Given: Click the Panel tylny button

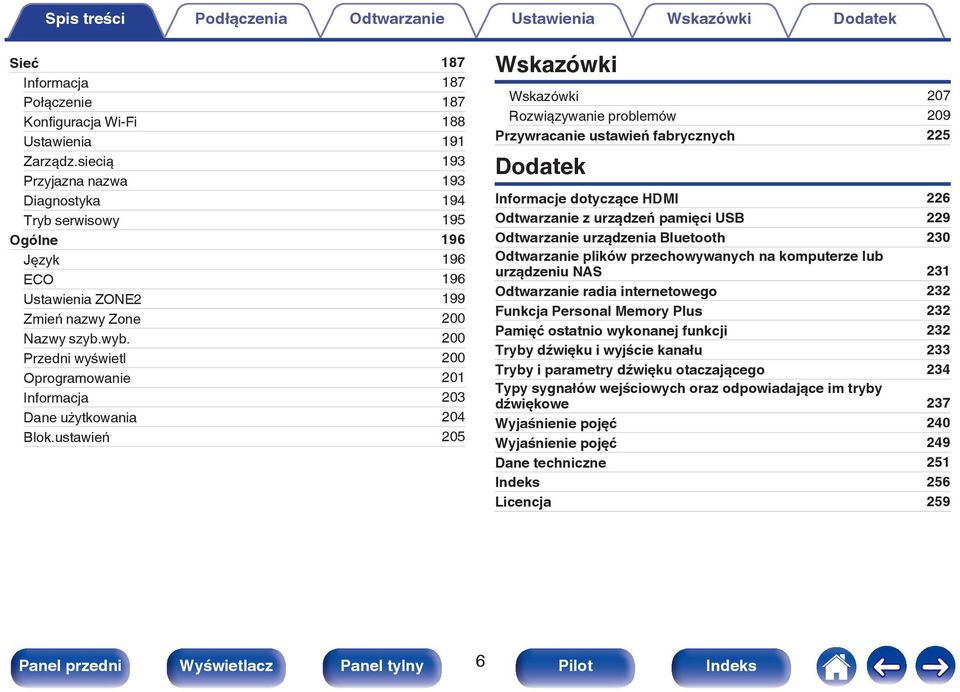Looking at the screenshot, I should (382, 666).
